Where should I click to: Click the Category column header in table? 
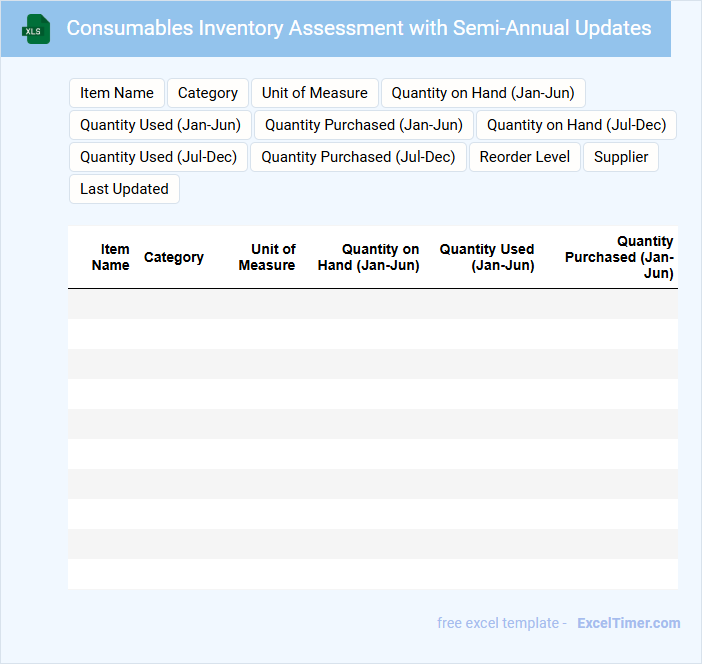point(174,257)
